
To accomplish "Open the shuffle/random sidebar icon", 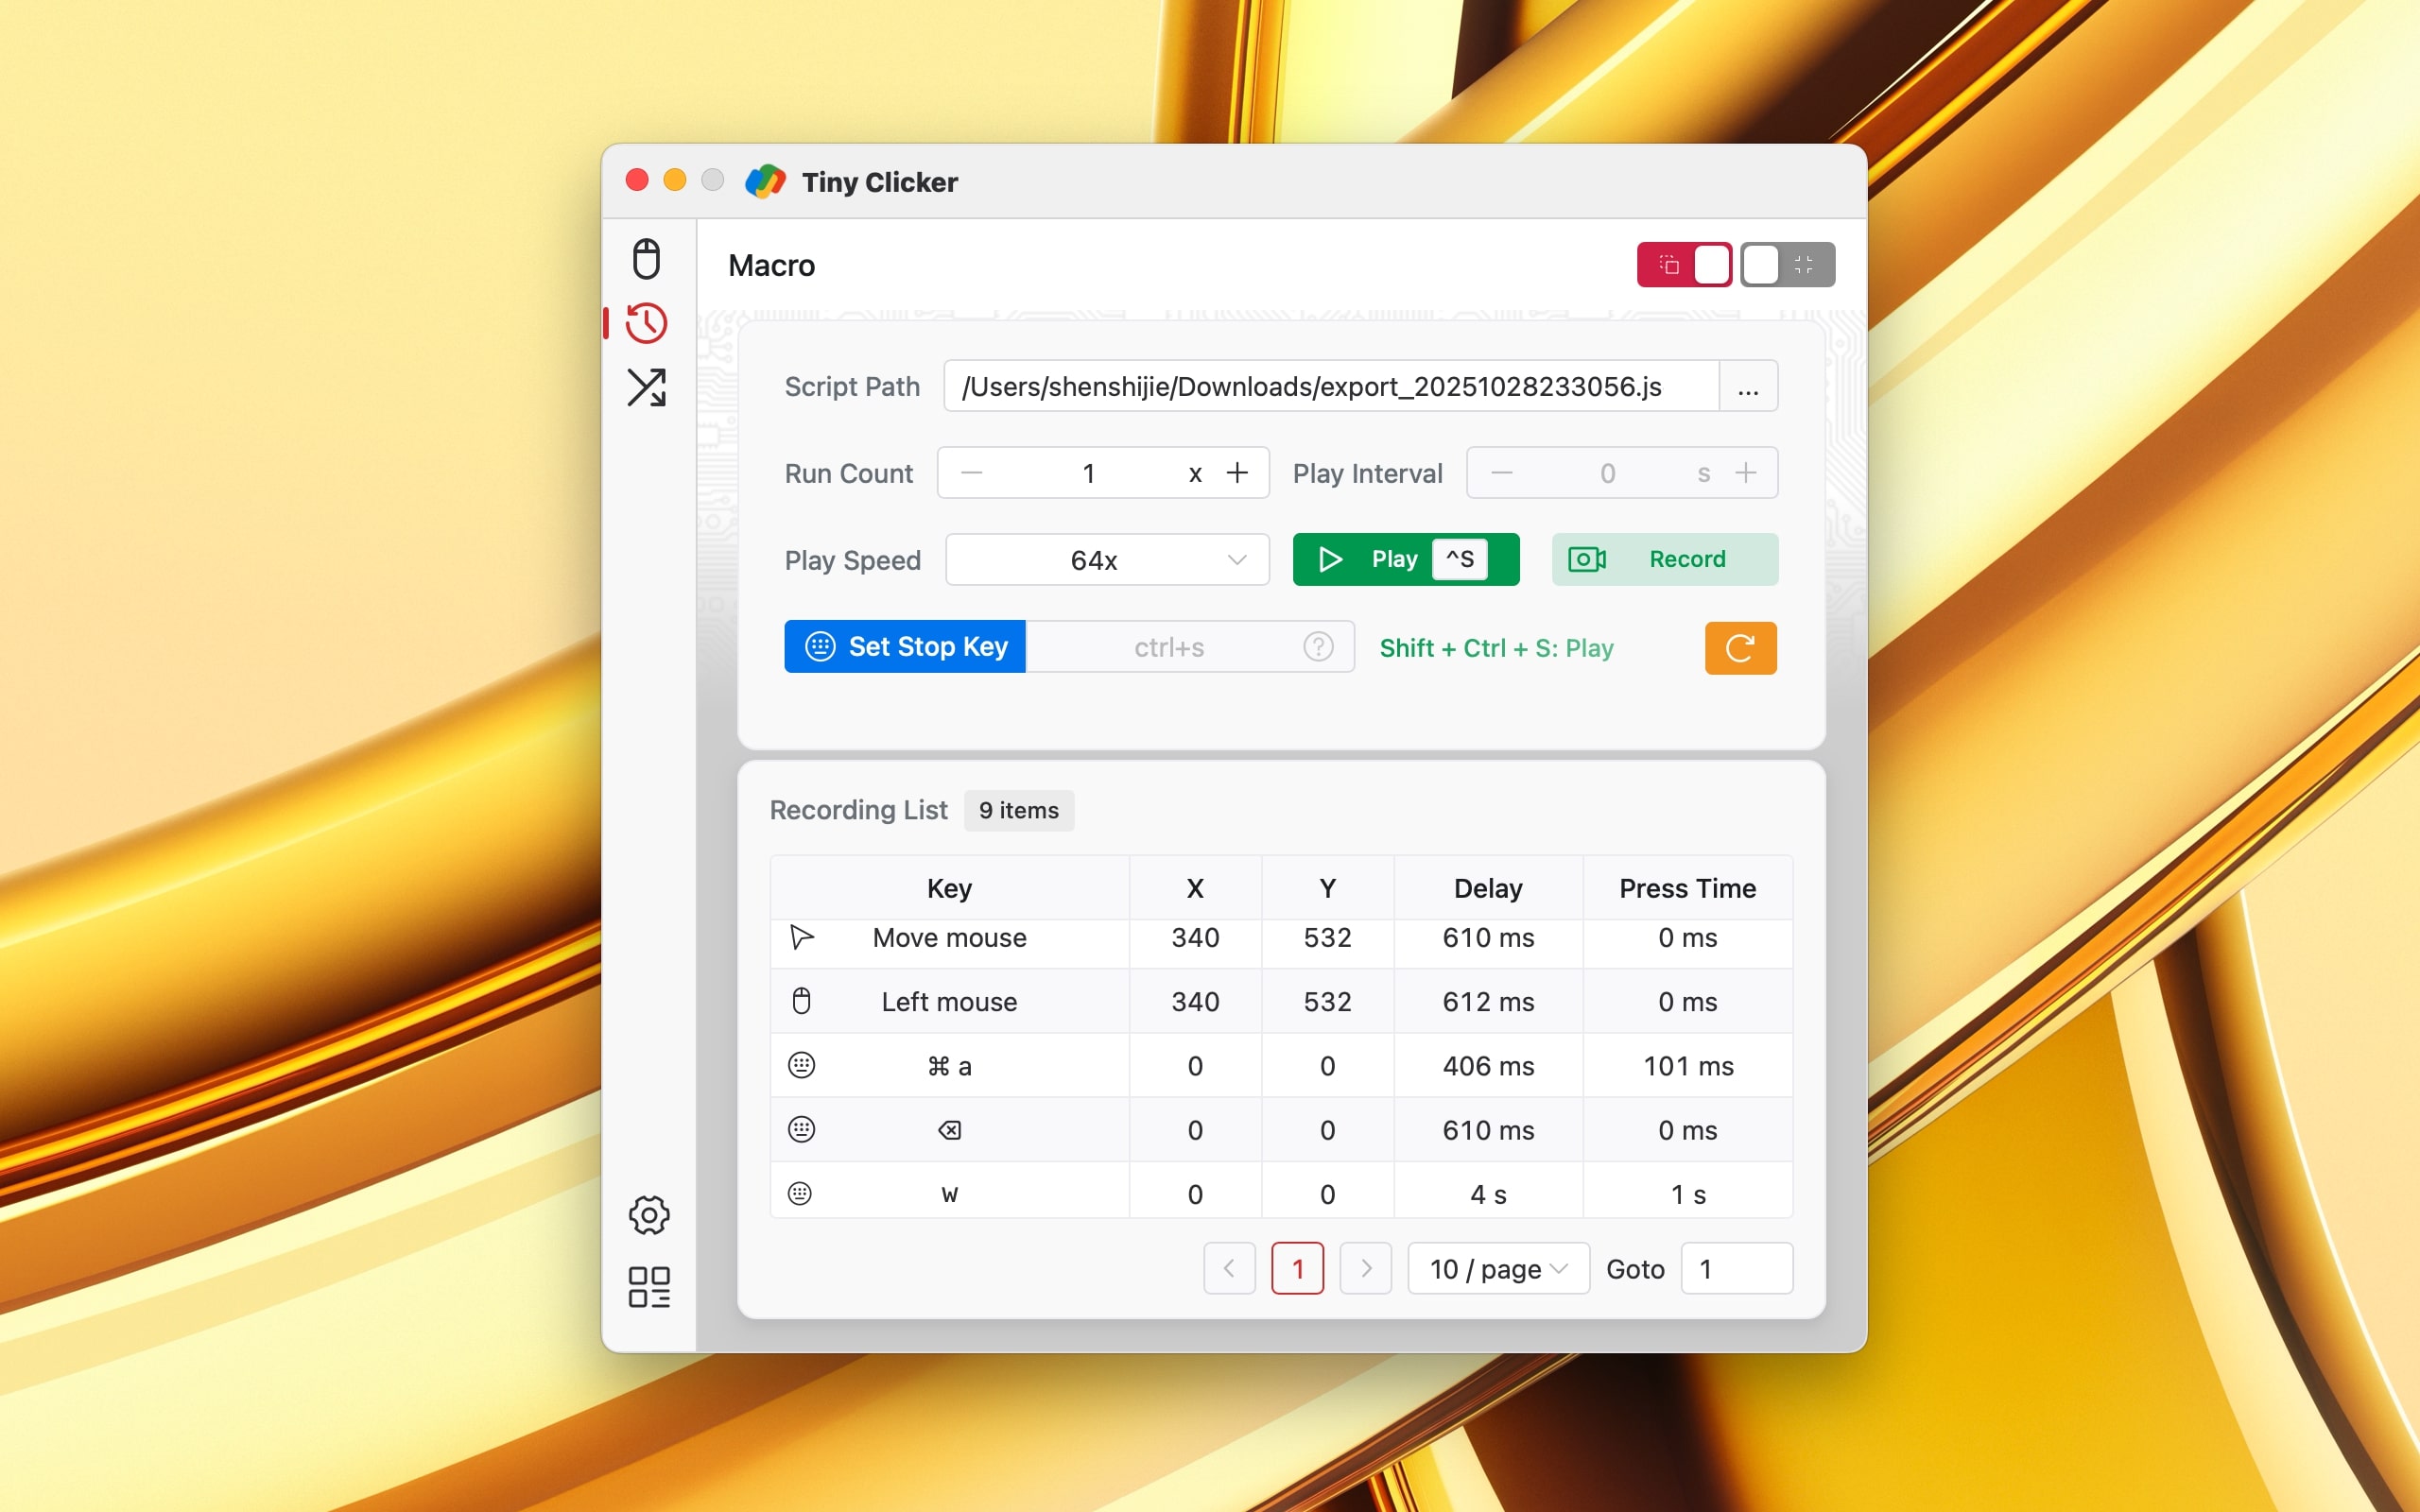I will pyautogui.click(x=646, y=388).
